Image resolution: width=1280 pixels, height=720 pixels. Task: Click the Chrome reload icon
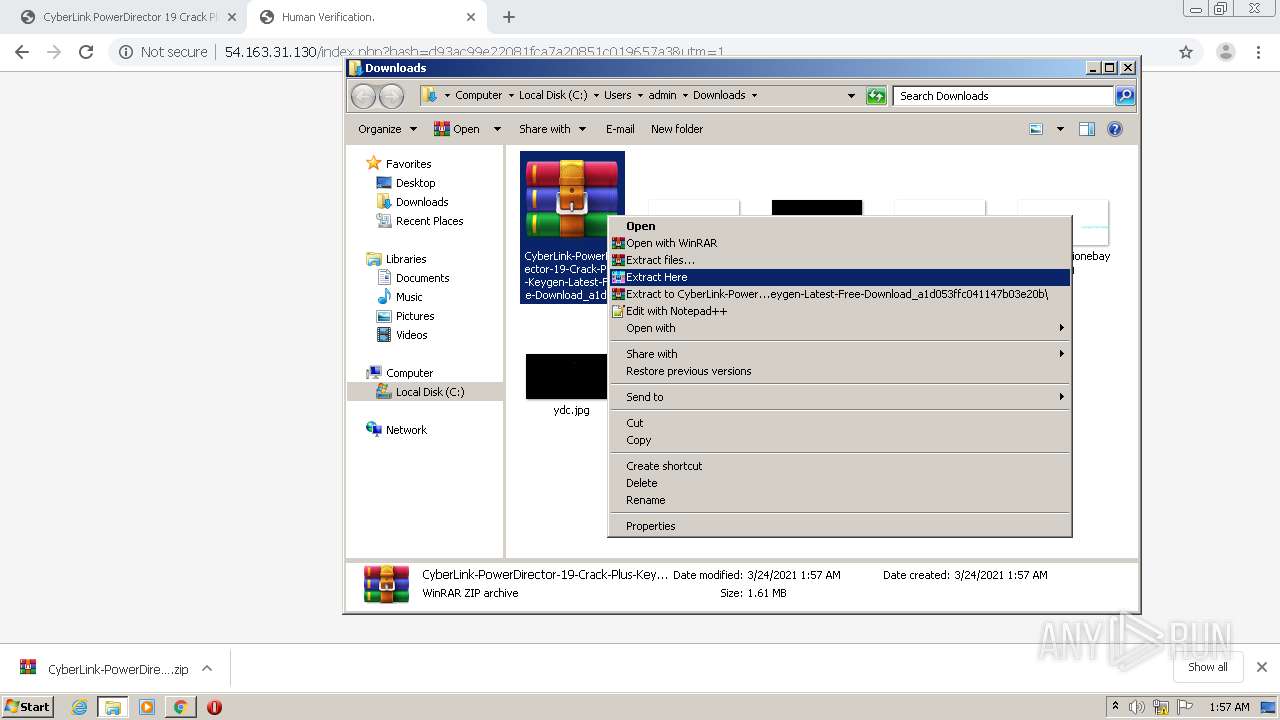tap(86, 52)
